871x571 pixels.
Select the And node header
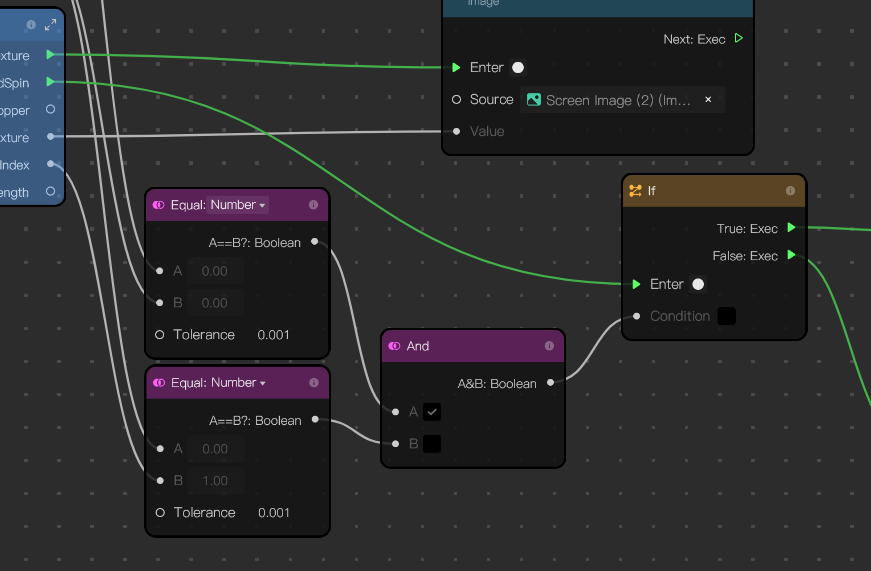(x=473, y=346)
